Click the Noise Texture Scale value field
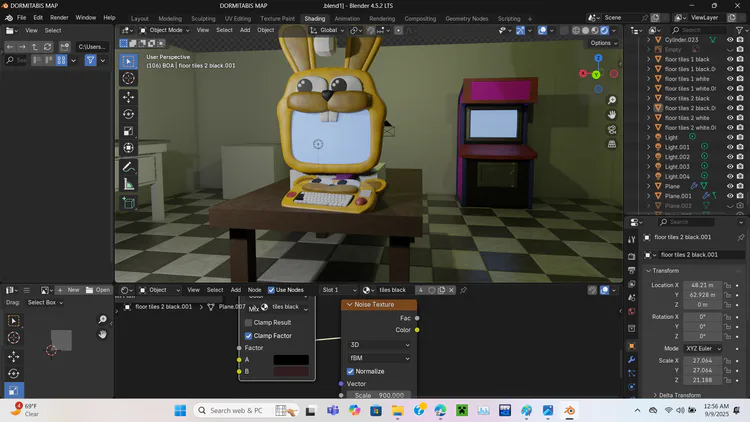This screenshot has height=422, width=750. pyautogui.click(x=379, y=395)
